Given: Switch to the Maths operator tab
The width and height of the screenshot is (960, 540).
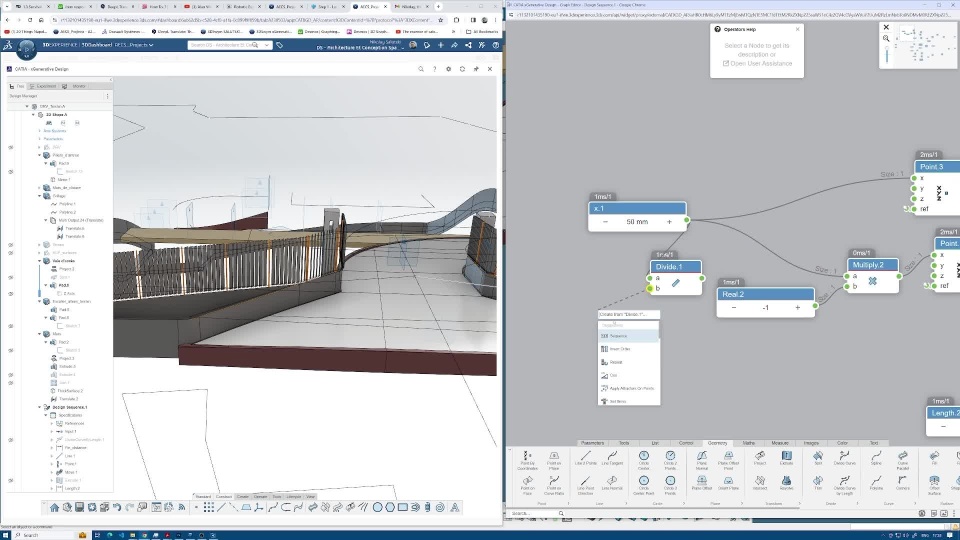Looking at the screenshot, I should [748, 442].
